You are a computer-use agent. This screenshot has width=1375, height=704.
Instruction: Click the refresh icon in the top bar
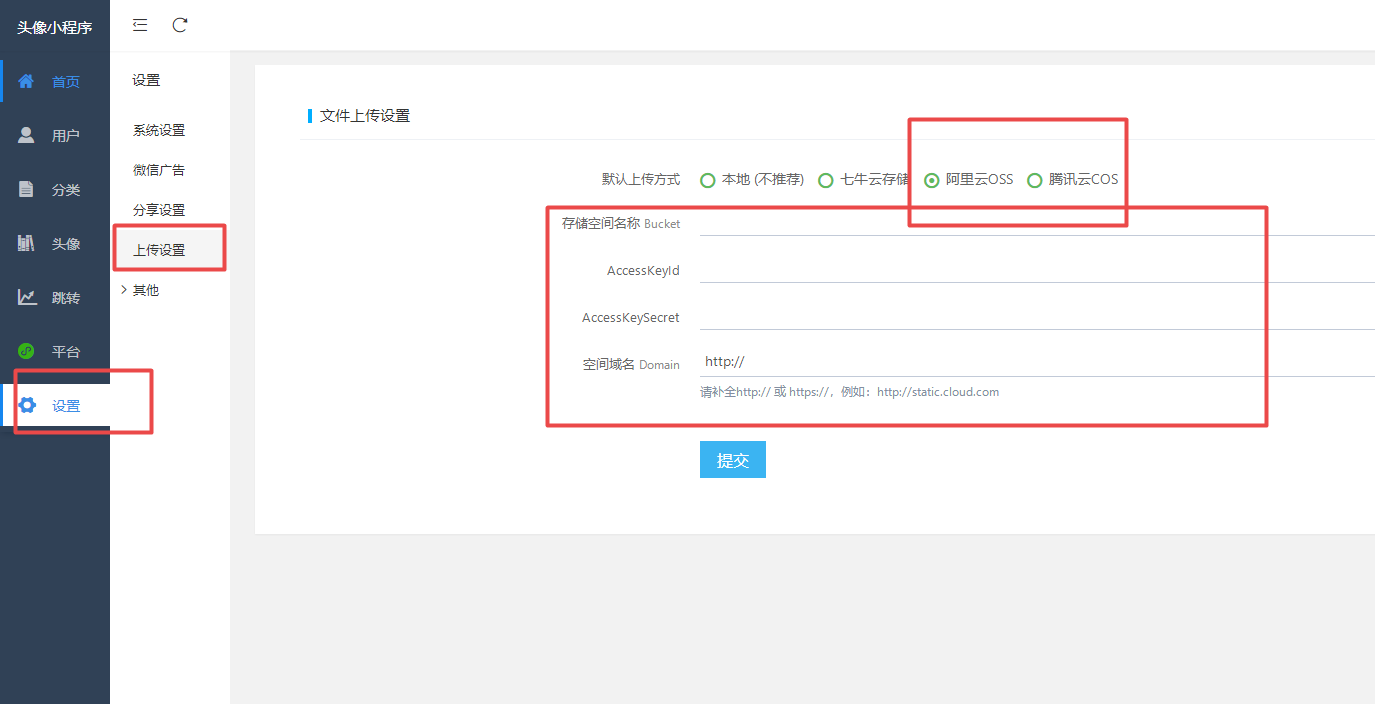tap(180, 25)
